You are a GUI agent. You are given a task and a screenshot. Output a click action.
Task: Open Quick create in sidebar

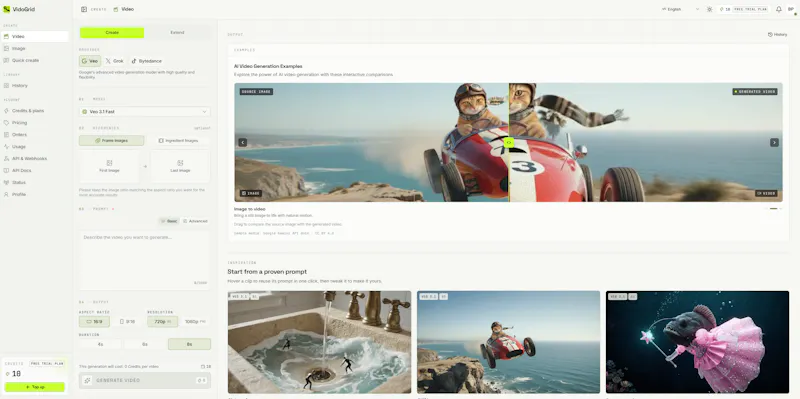click(x=34, y=60)
